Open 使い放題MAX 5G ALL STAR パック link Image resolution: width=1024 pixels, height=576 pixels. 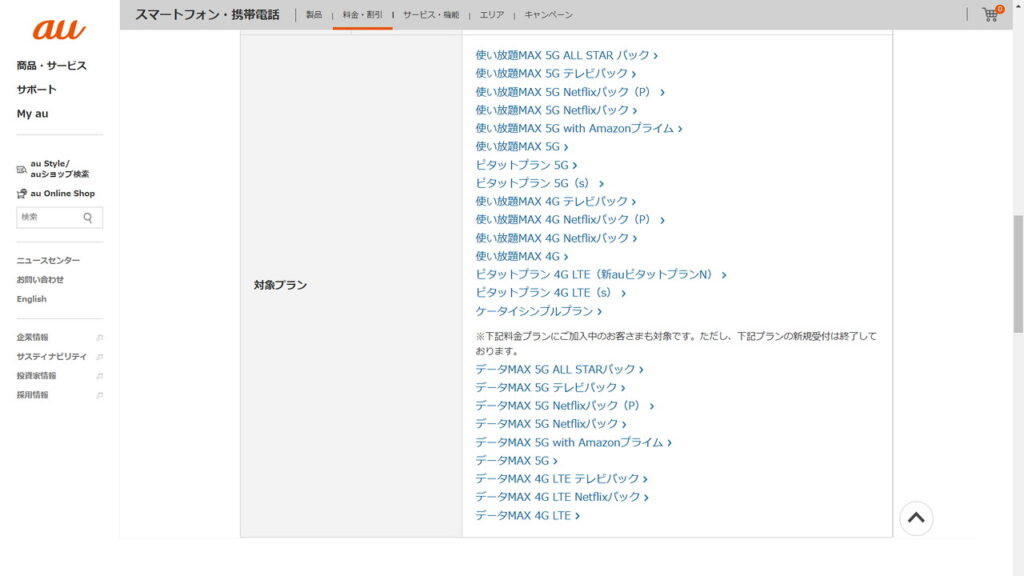click(566, 56)
